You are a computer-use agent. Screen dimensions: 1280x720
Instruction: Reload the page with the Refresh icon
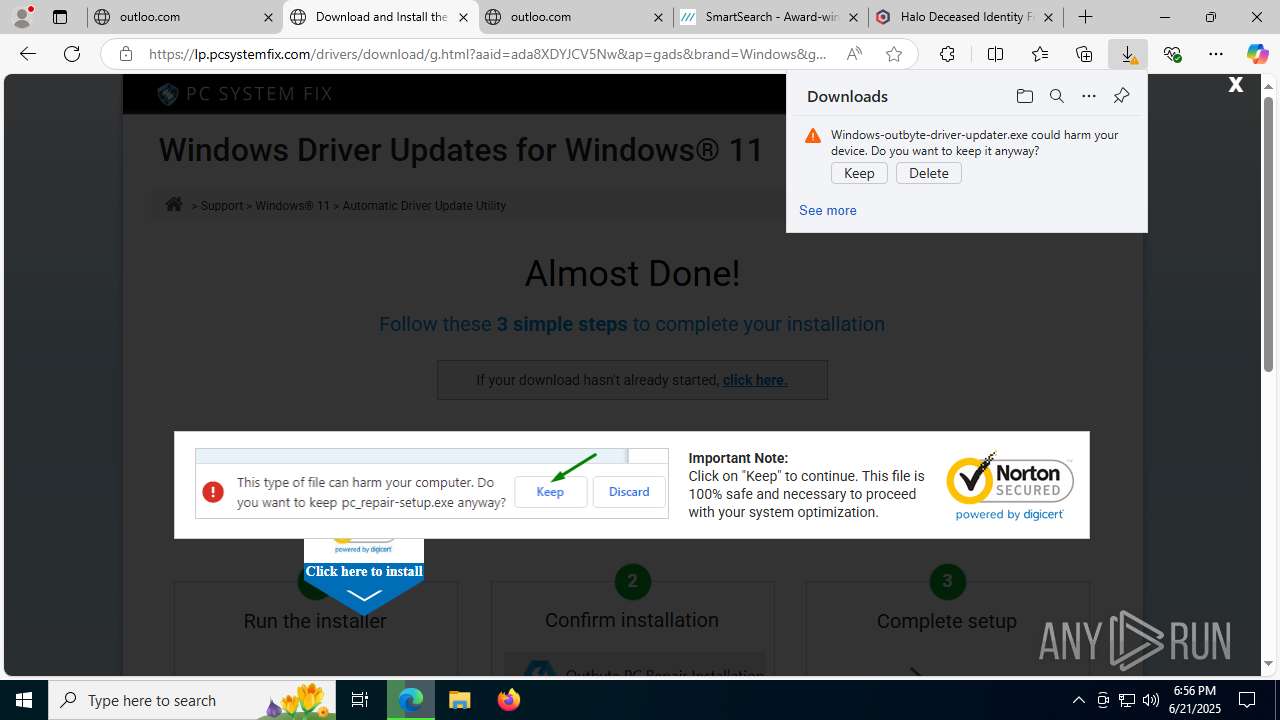click(72, 54)
